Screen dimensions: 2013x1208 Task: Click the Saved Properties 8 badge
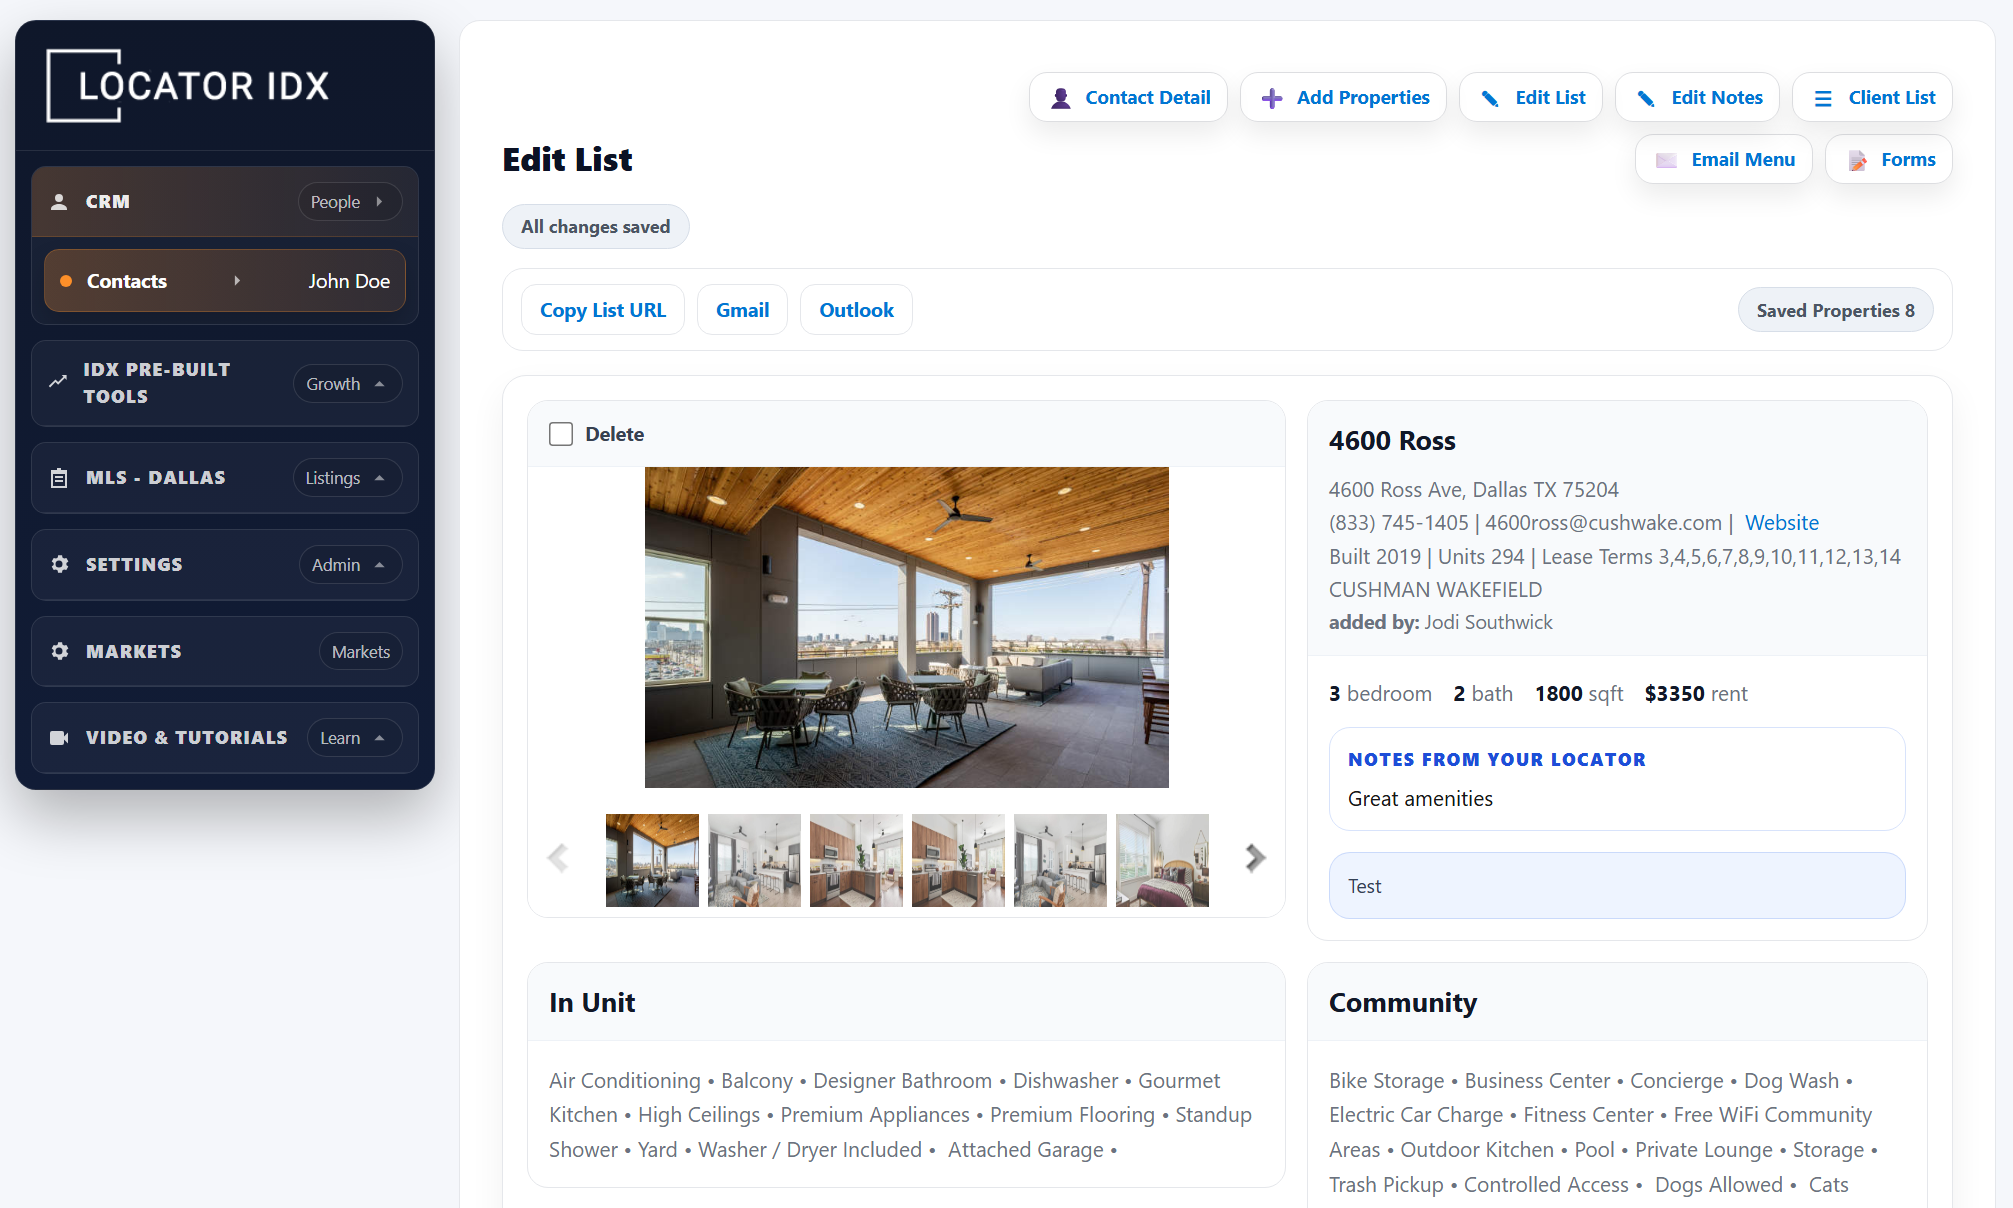tap(1835, 311)
